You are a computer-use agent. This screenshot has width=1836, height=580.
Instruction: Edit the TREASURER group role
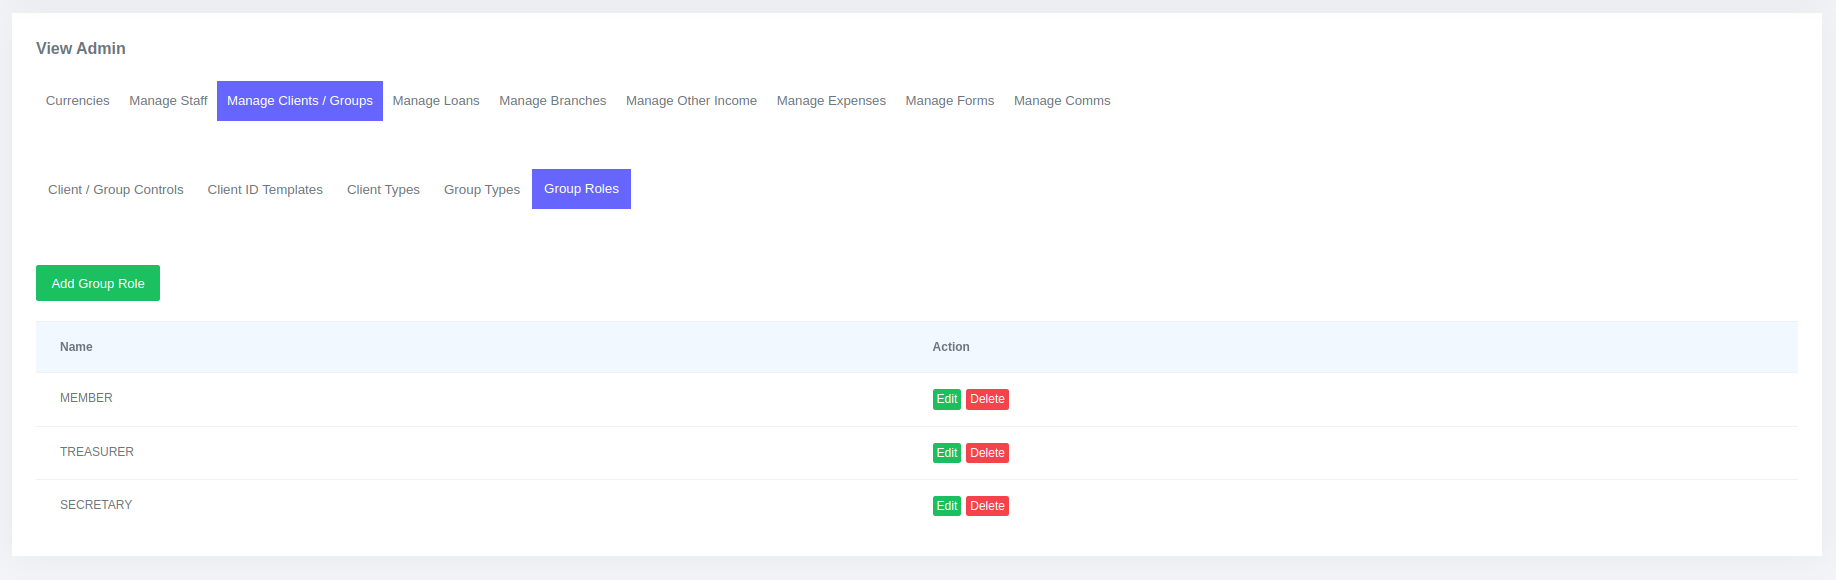pos(946,453)
